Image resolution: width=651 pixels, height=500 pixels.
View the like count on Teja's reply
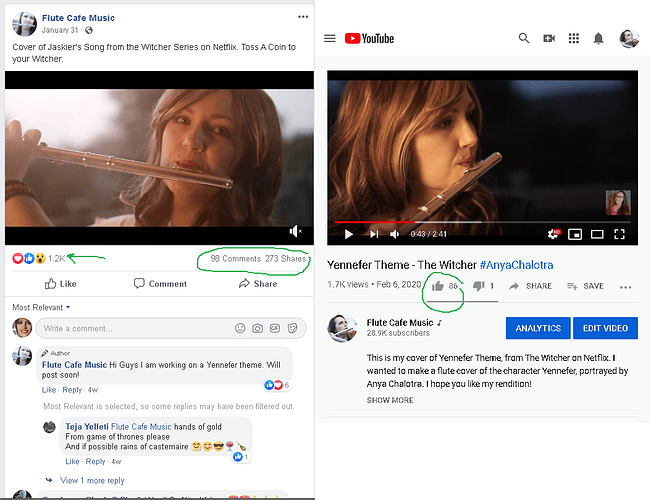241,457
